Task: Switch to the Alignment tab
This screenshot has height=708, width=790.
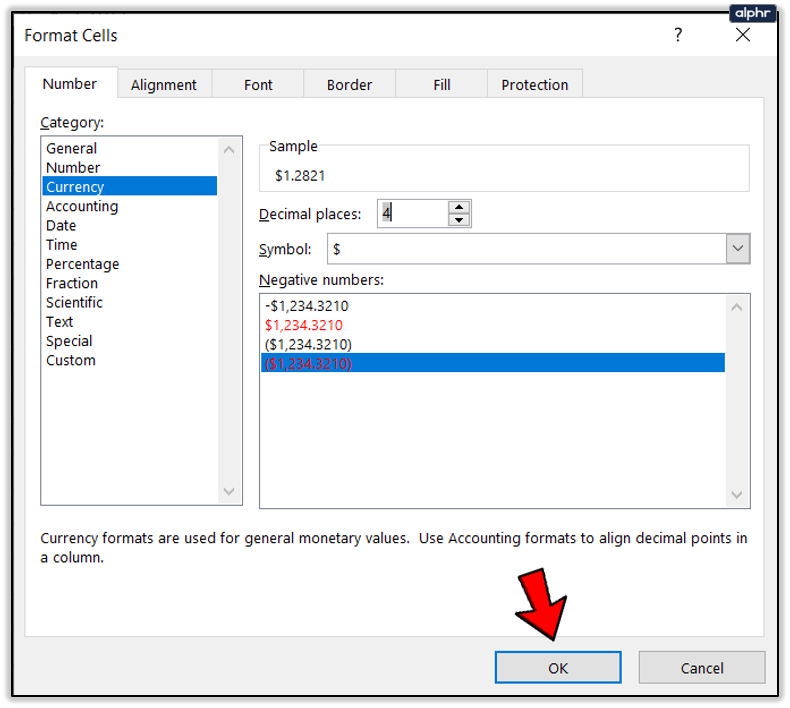Action: click(x=164, y=84)
